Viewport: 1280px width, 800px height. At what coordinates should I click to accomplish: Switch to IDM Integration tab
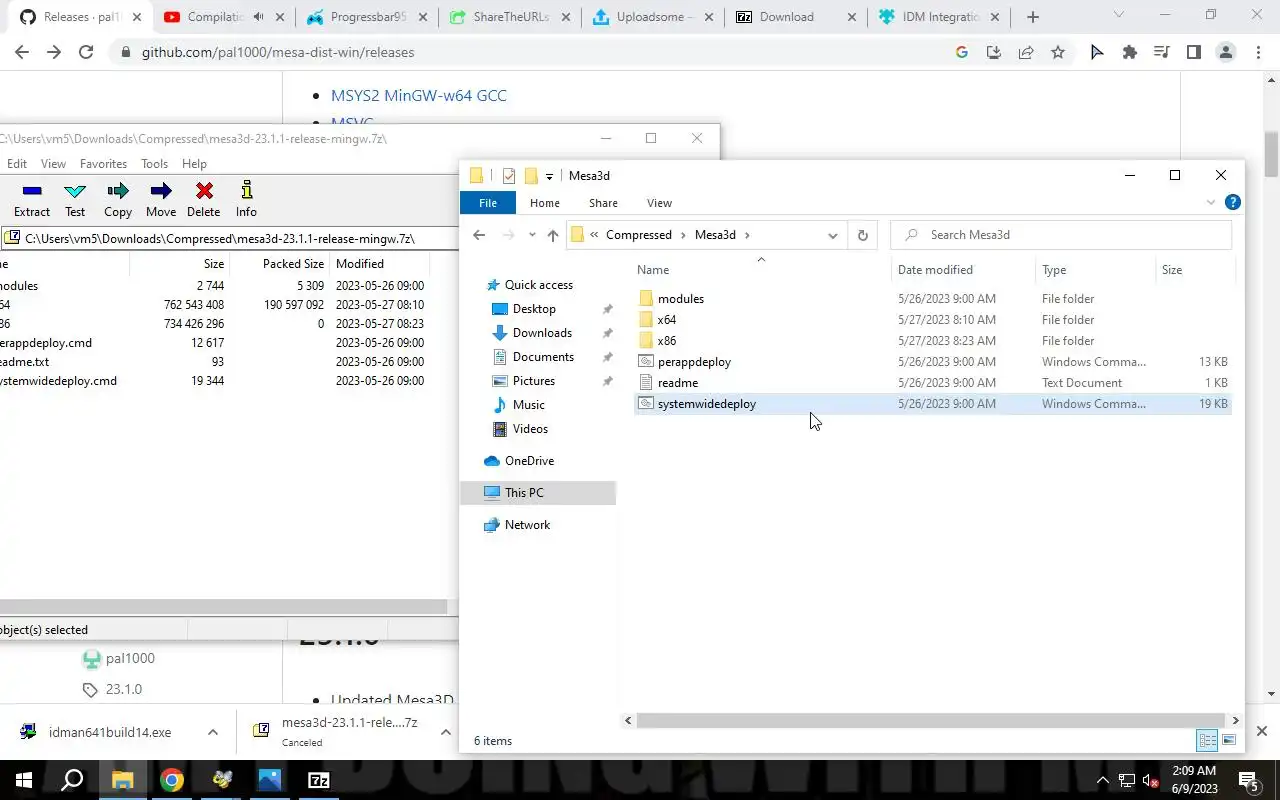click(x=940, y=17)
